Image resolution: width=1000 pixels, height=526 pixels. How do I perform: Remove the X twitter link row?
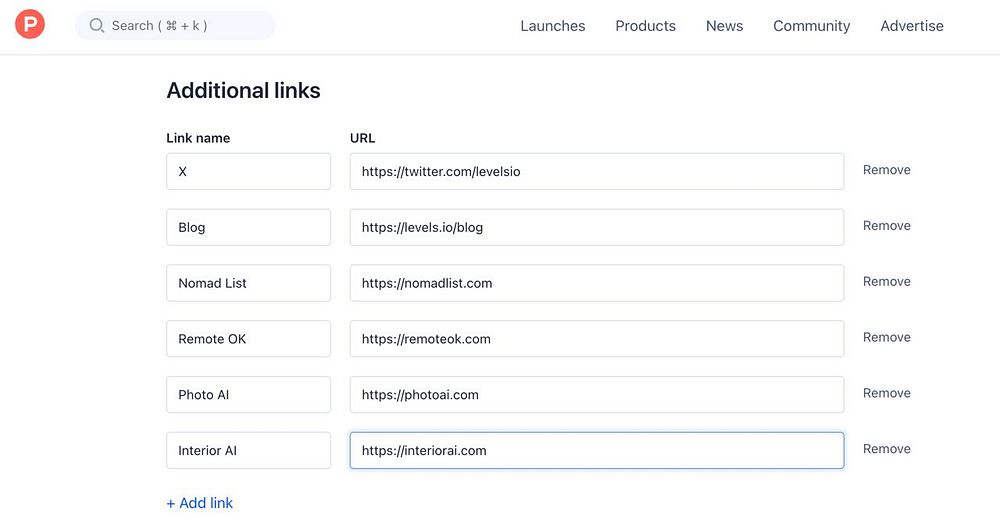[x=886, y=170]
